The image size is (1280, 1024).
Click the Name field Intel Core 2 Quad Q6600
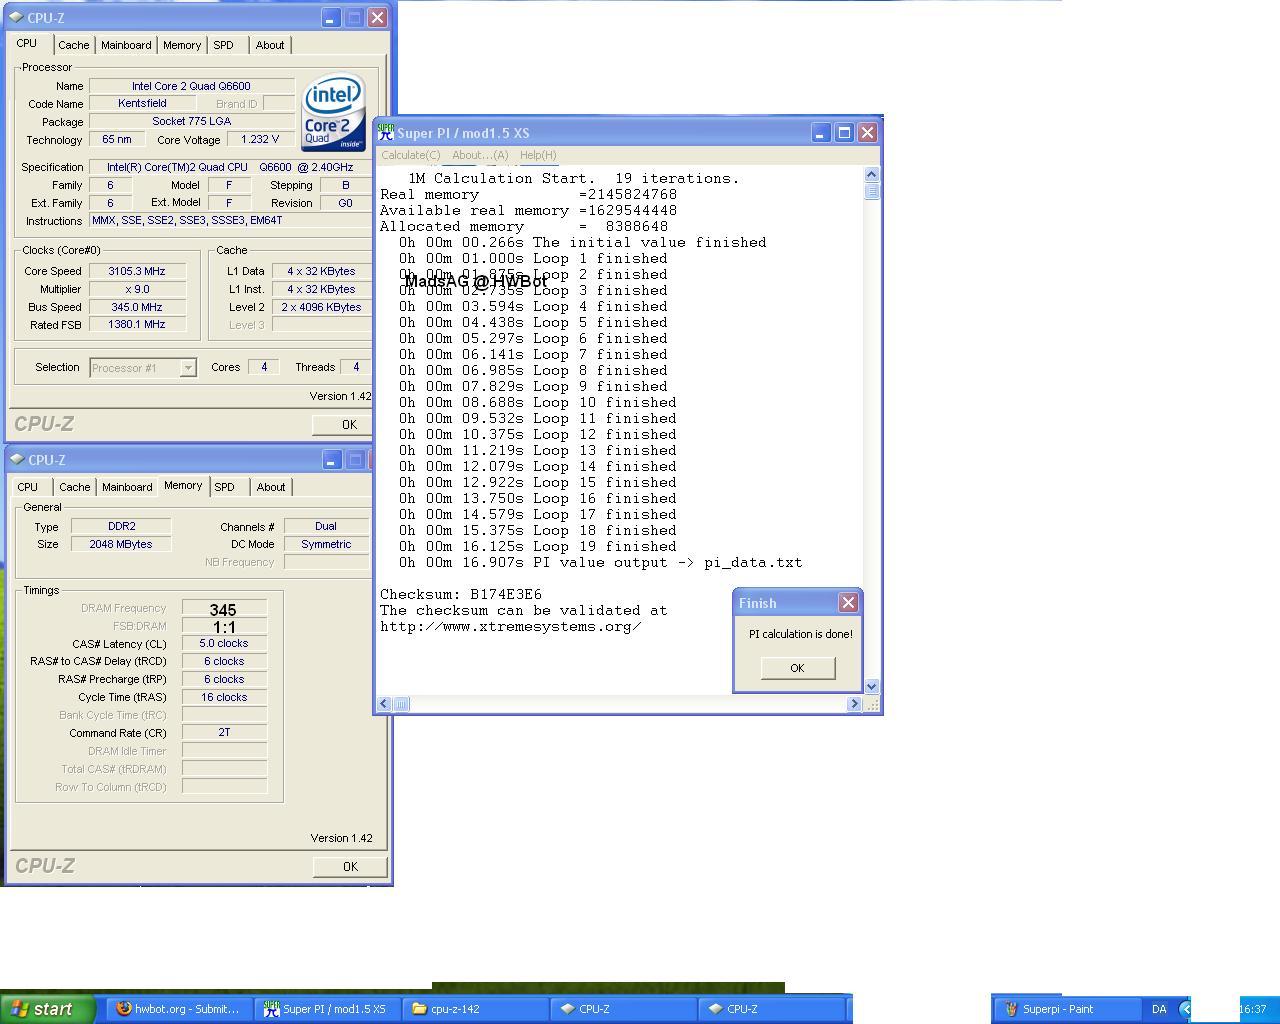click(x=191, y=86)
